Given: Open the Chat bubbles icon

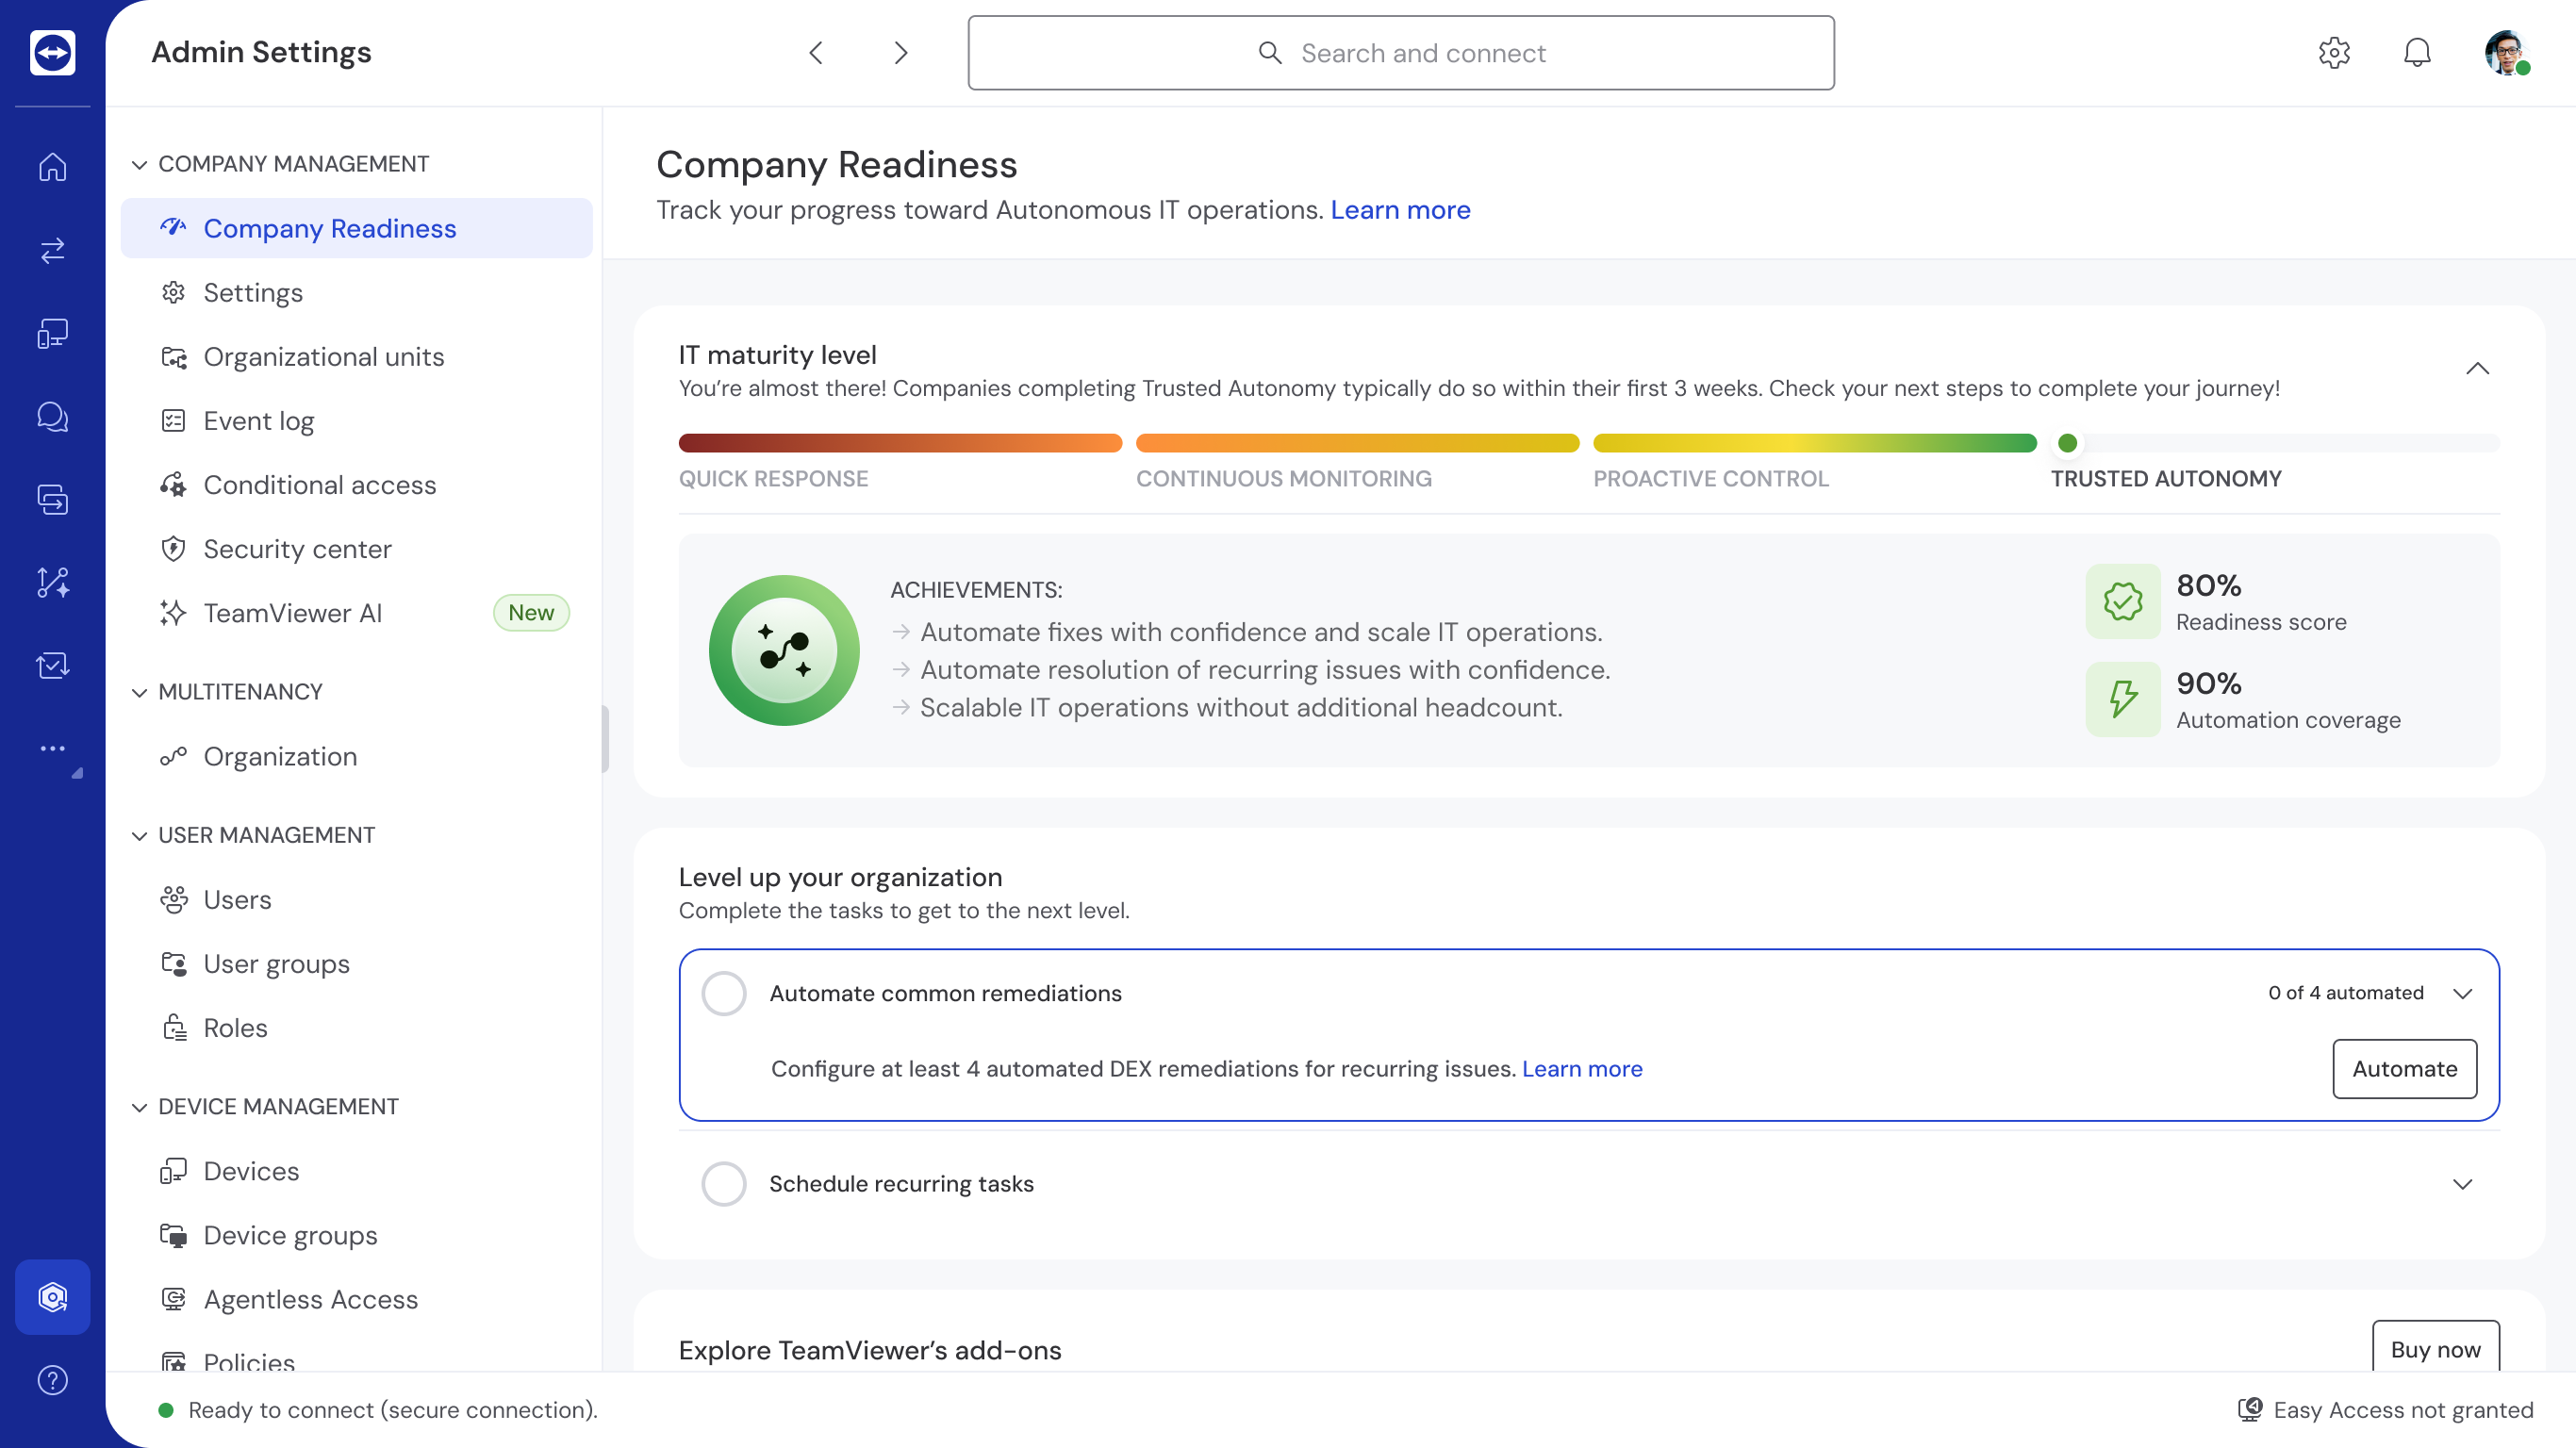Looking at the screenshot, I should [52, 416].
